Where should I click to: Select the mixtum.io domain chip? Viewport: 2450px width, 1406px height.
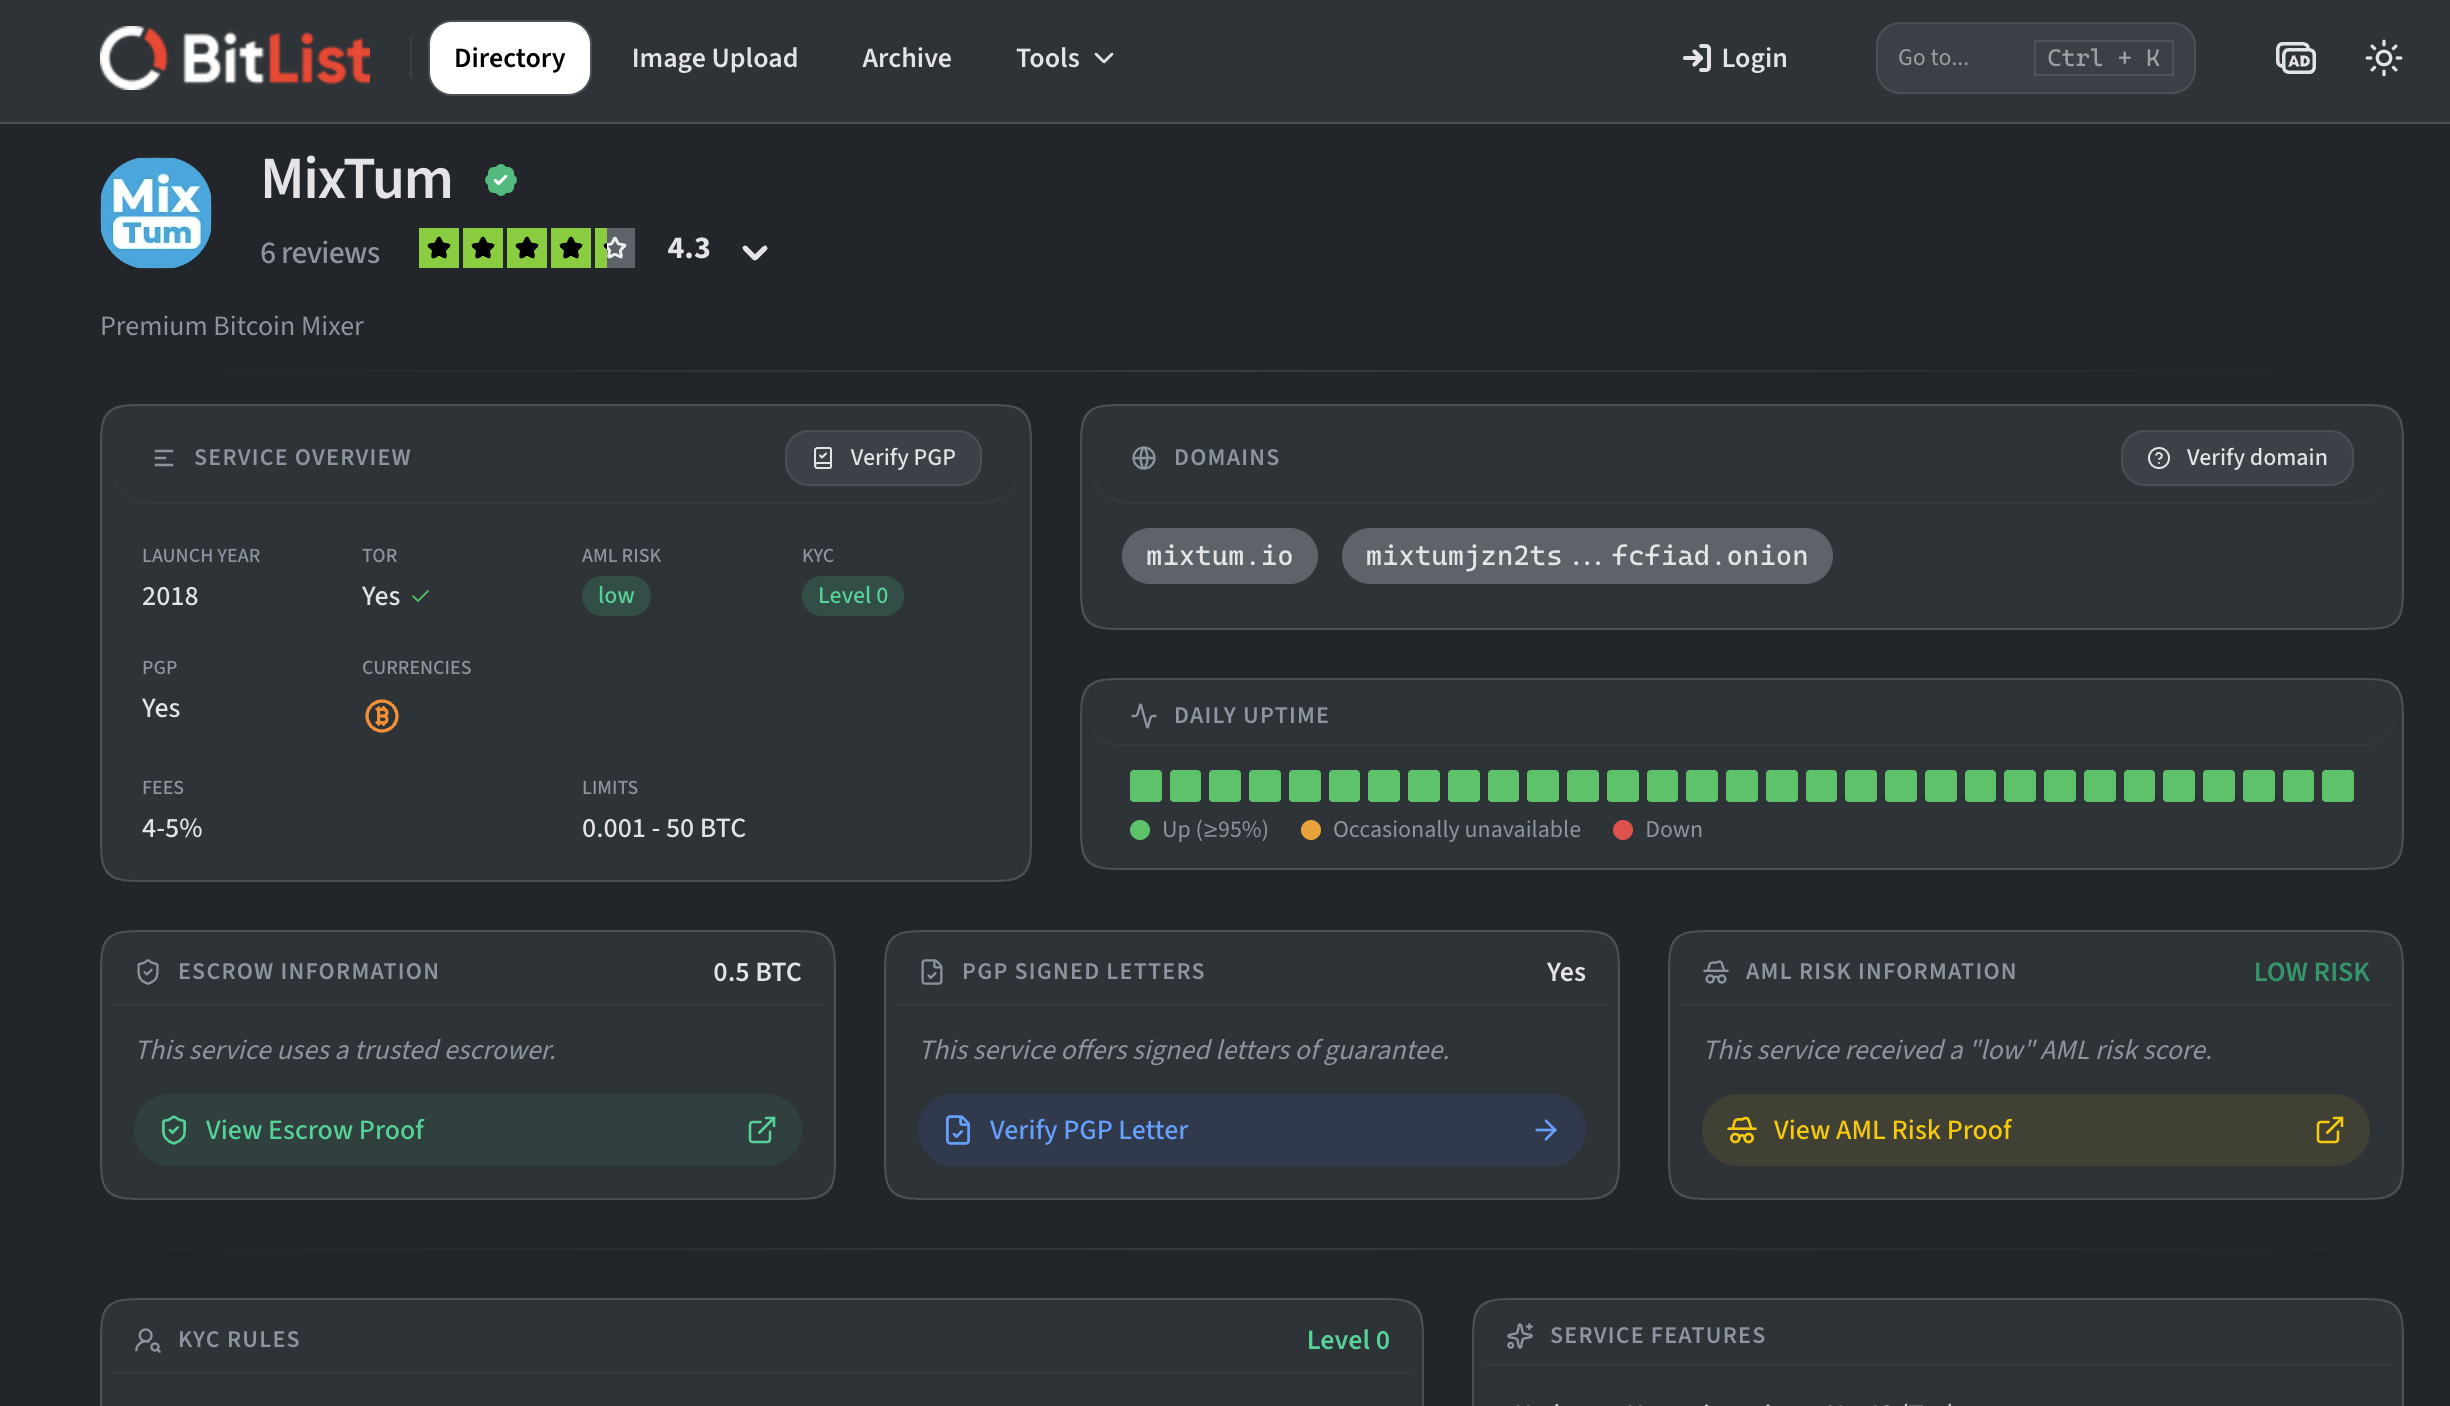1220,556
